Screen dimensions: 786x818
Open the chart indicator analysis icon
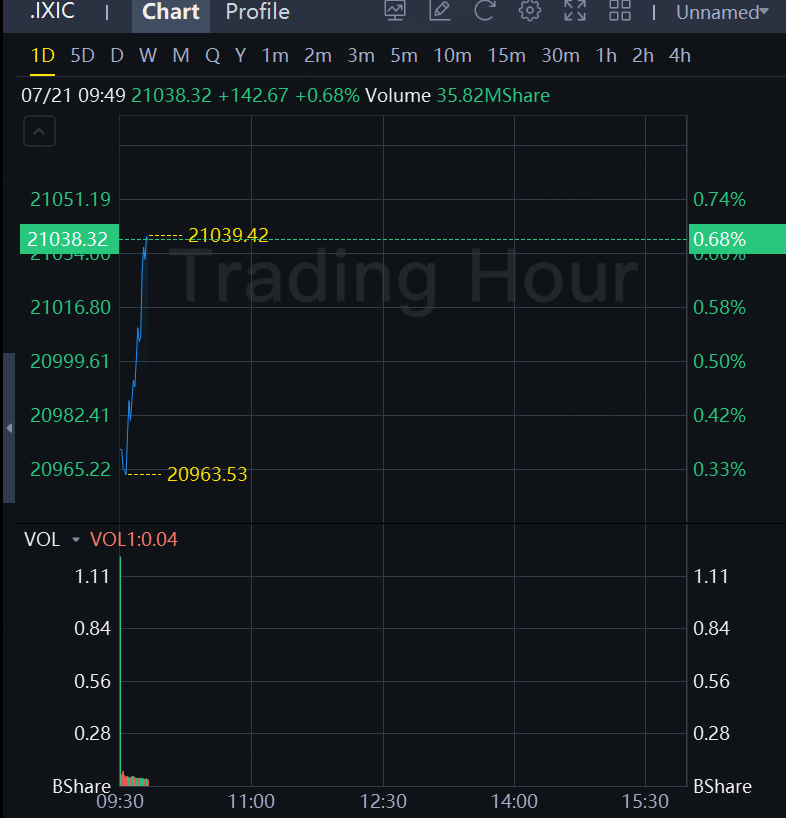[x=395, y=11]
